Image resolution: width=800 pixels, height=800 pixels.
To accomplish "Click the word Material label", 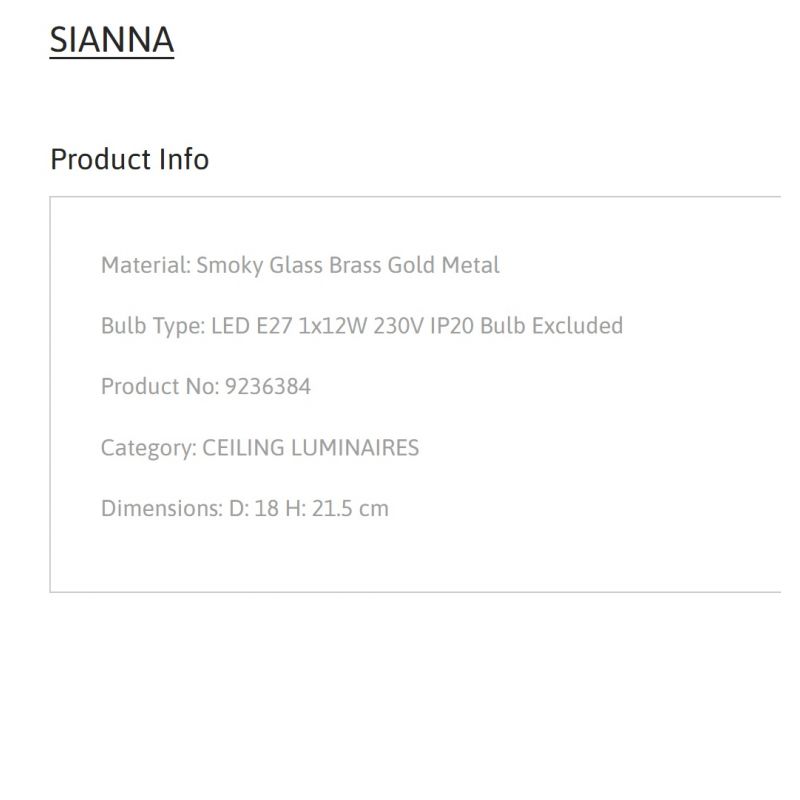I will [x=146, y=265].
